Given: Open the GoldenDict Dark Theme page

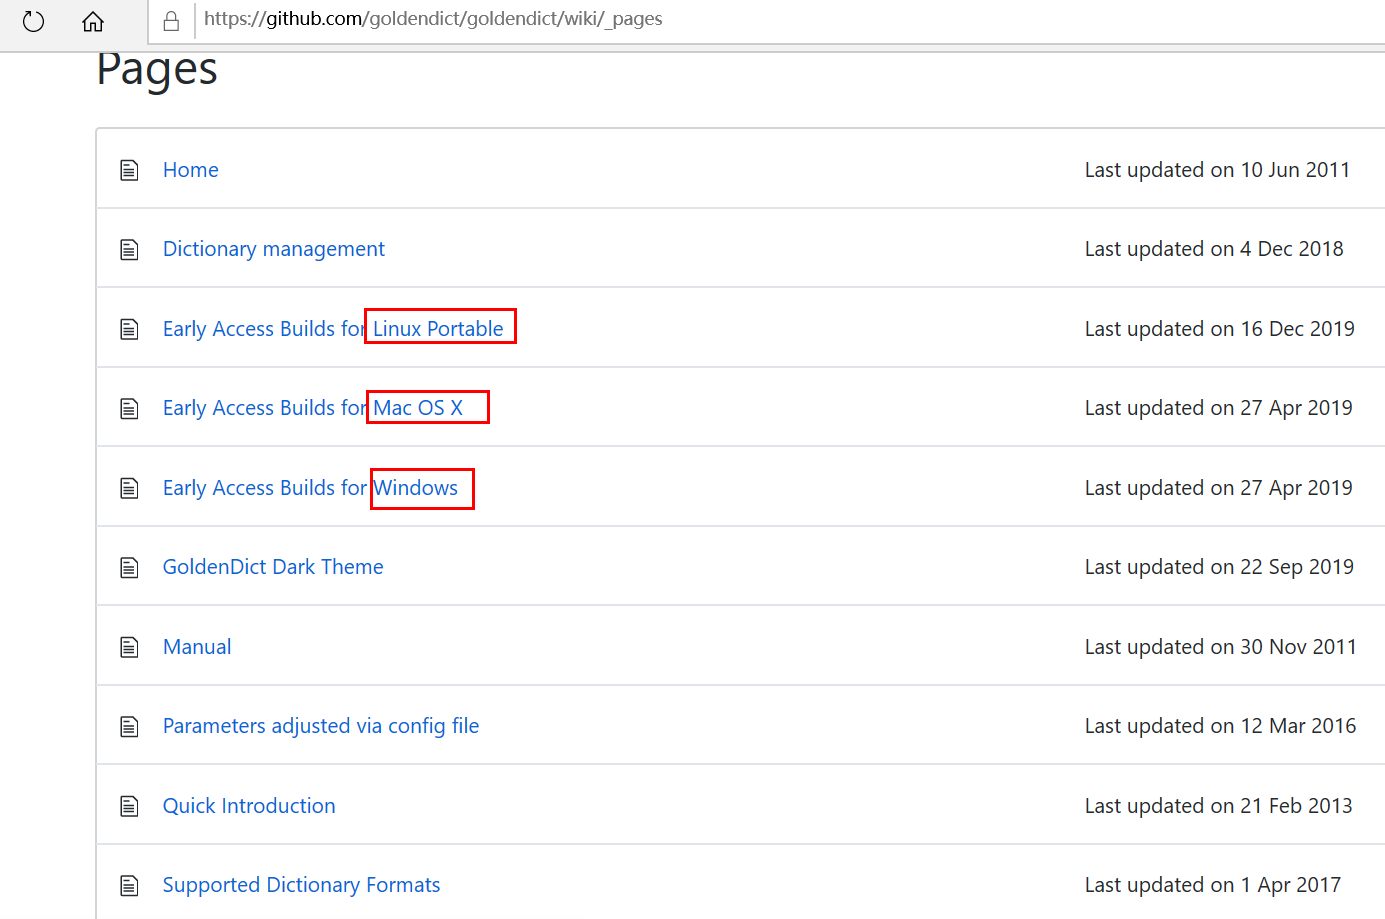Looking at the screenshot, I should pos(273,567).
